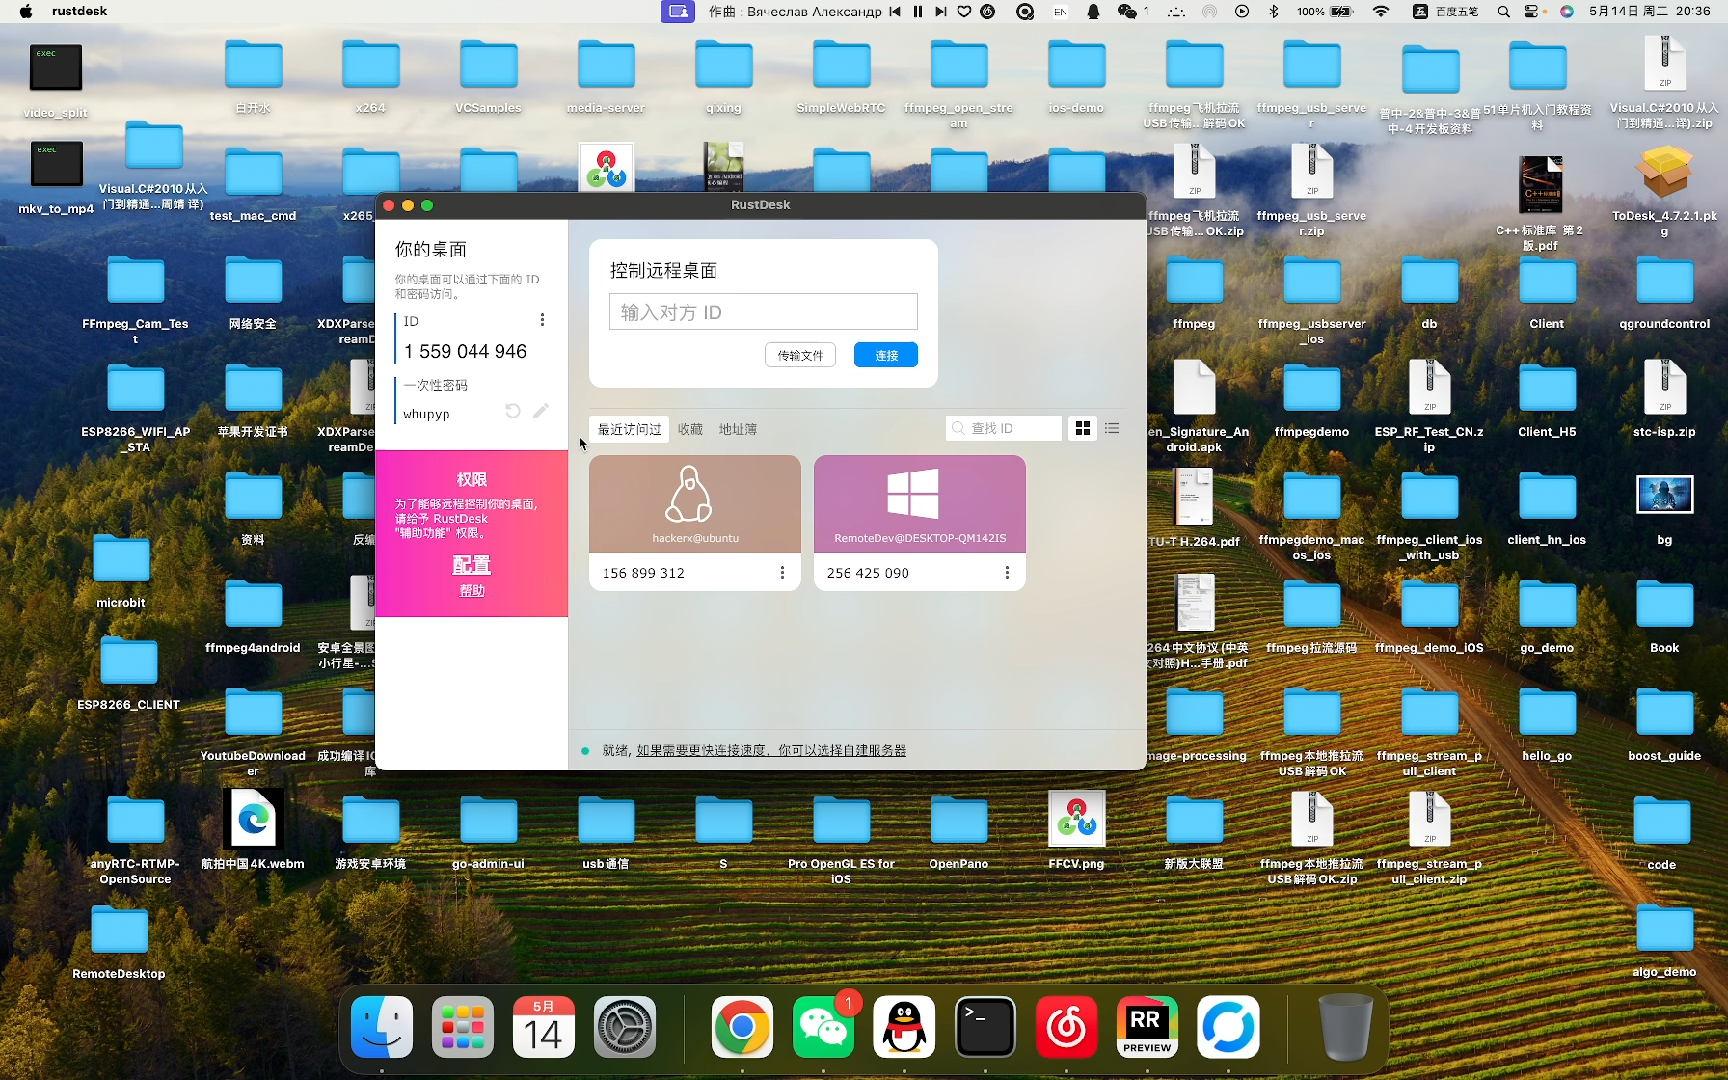This screenshot has width=1728, height=1080.
Task: Switch to the 收藏 tab
Action: coord(690,429)
